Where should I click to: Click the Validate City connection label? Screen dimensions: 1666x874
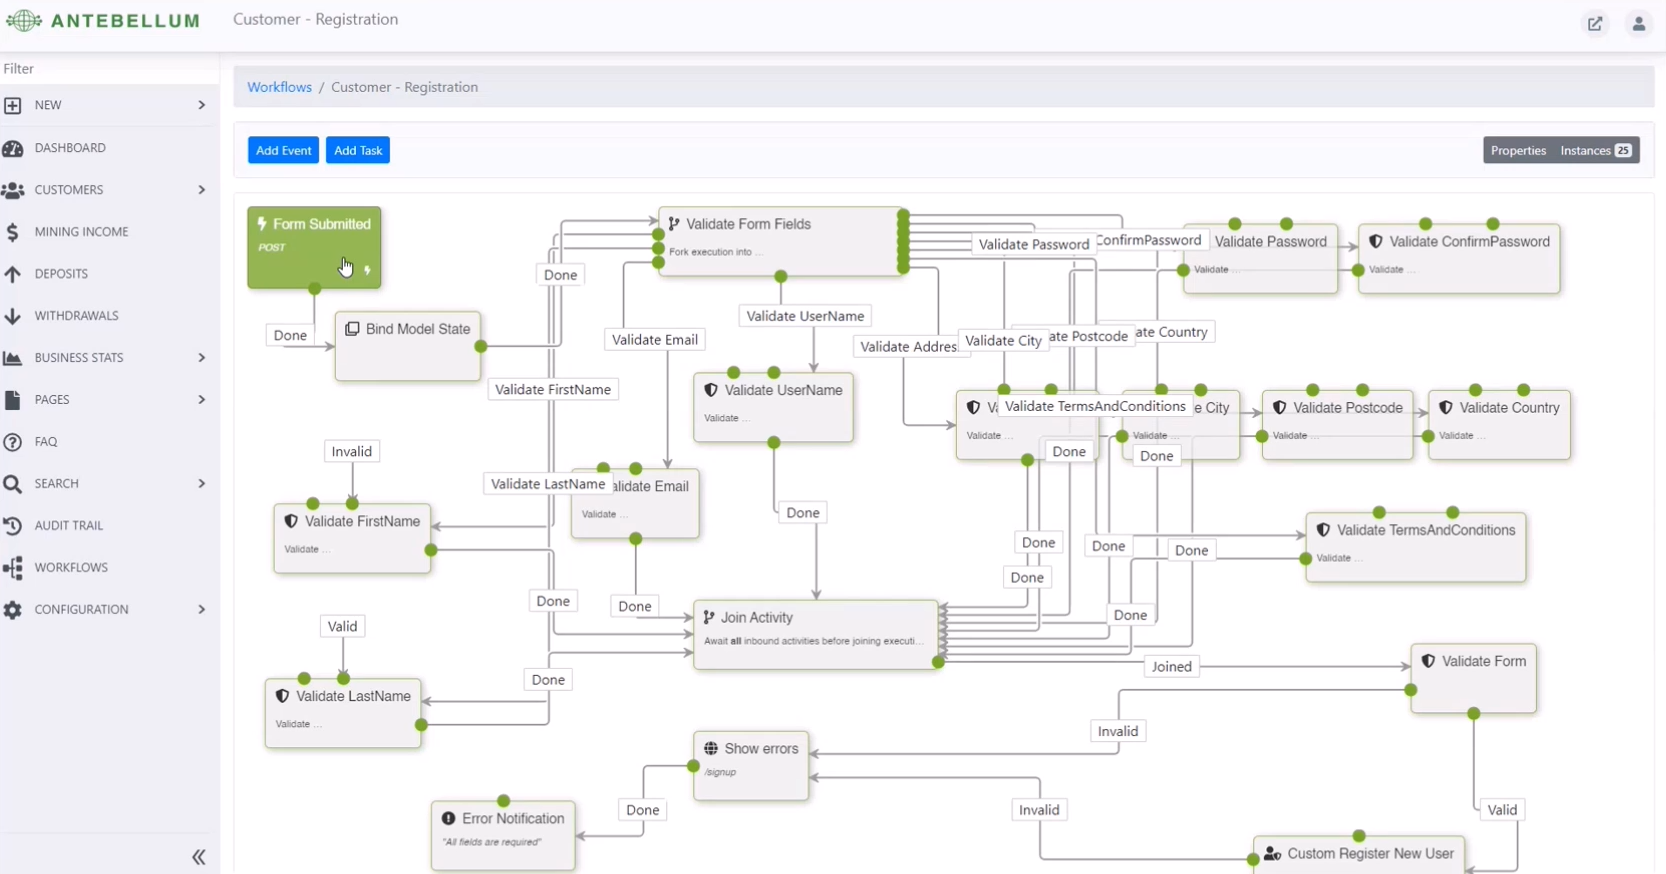[x=1003, y=340]
